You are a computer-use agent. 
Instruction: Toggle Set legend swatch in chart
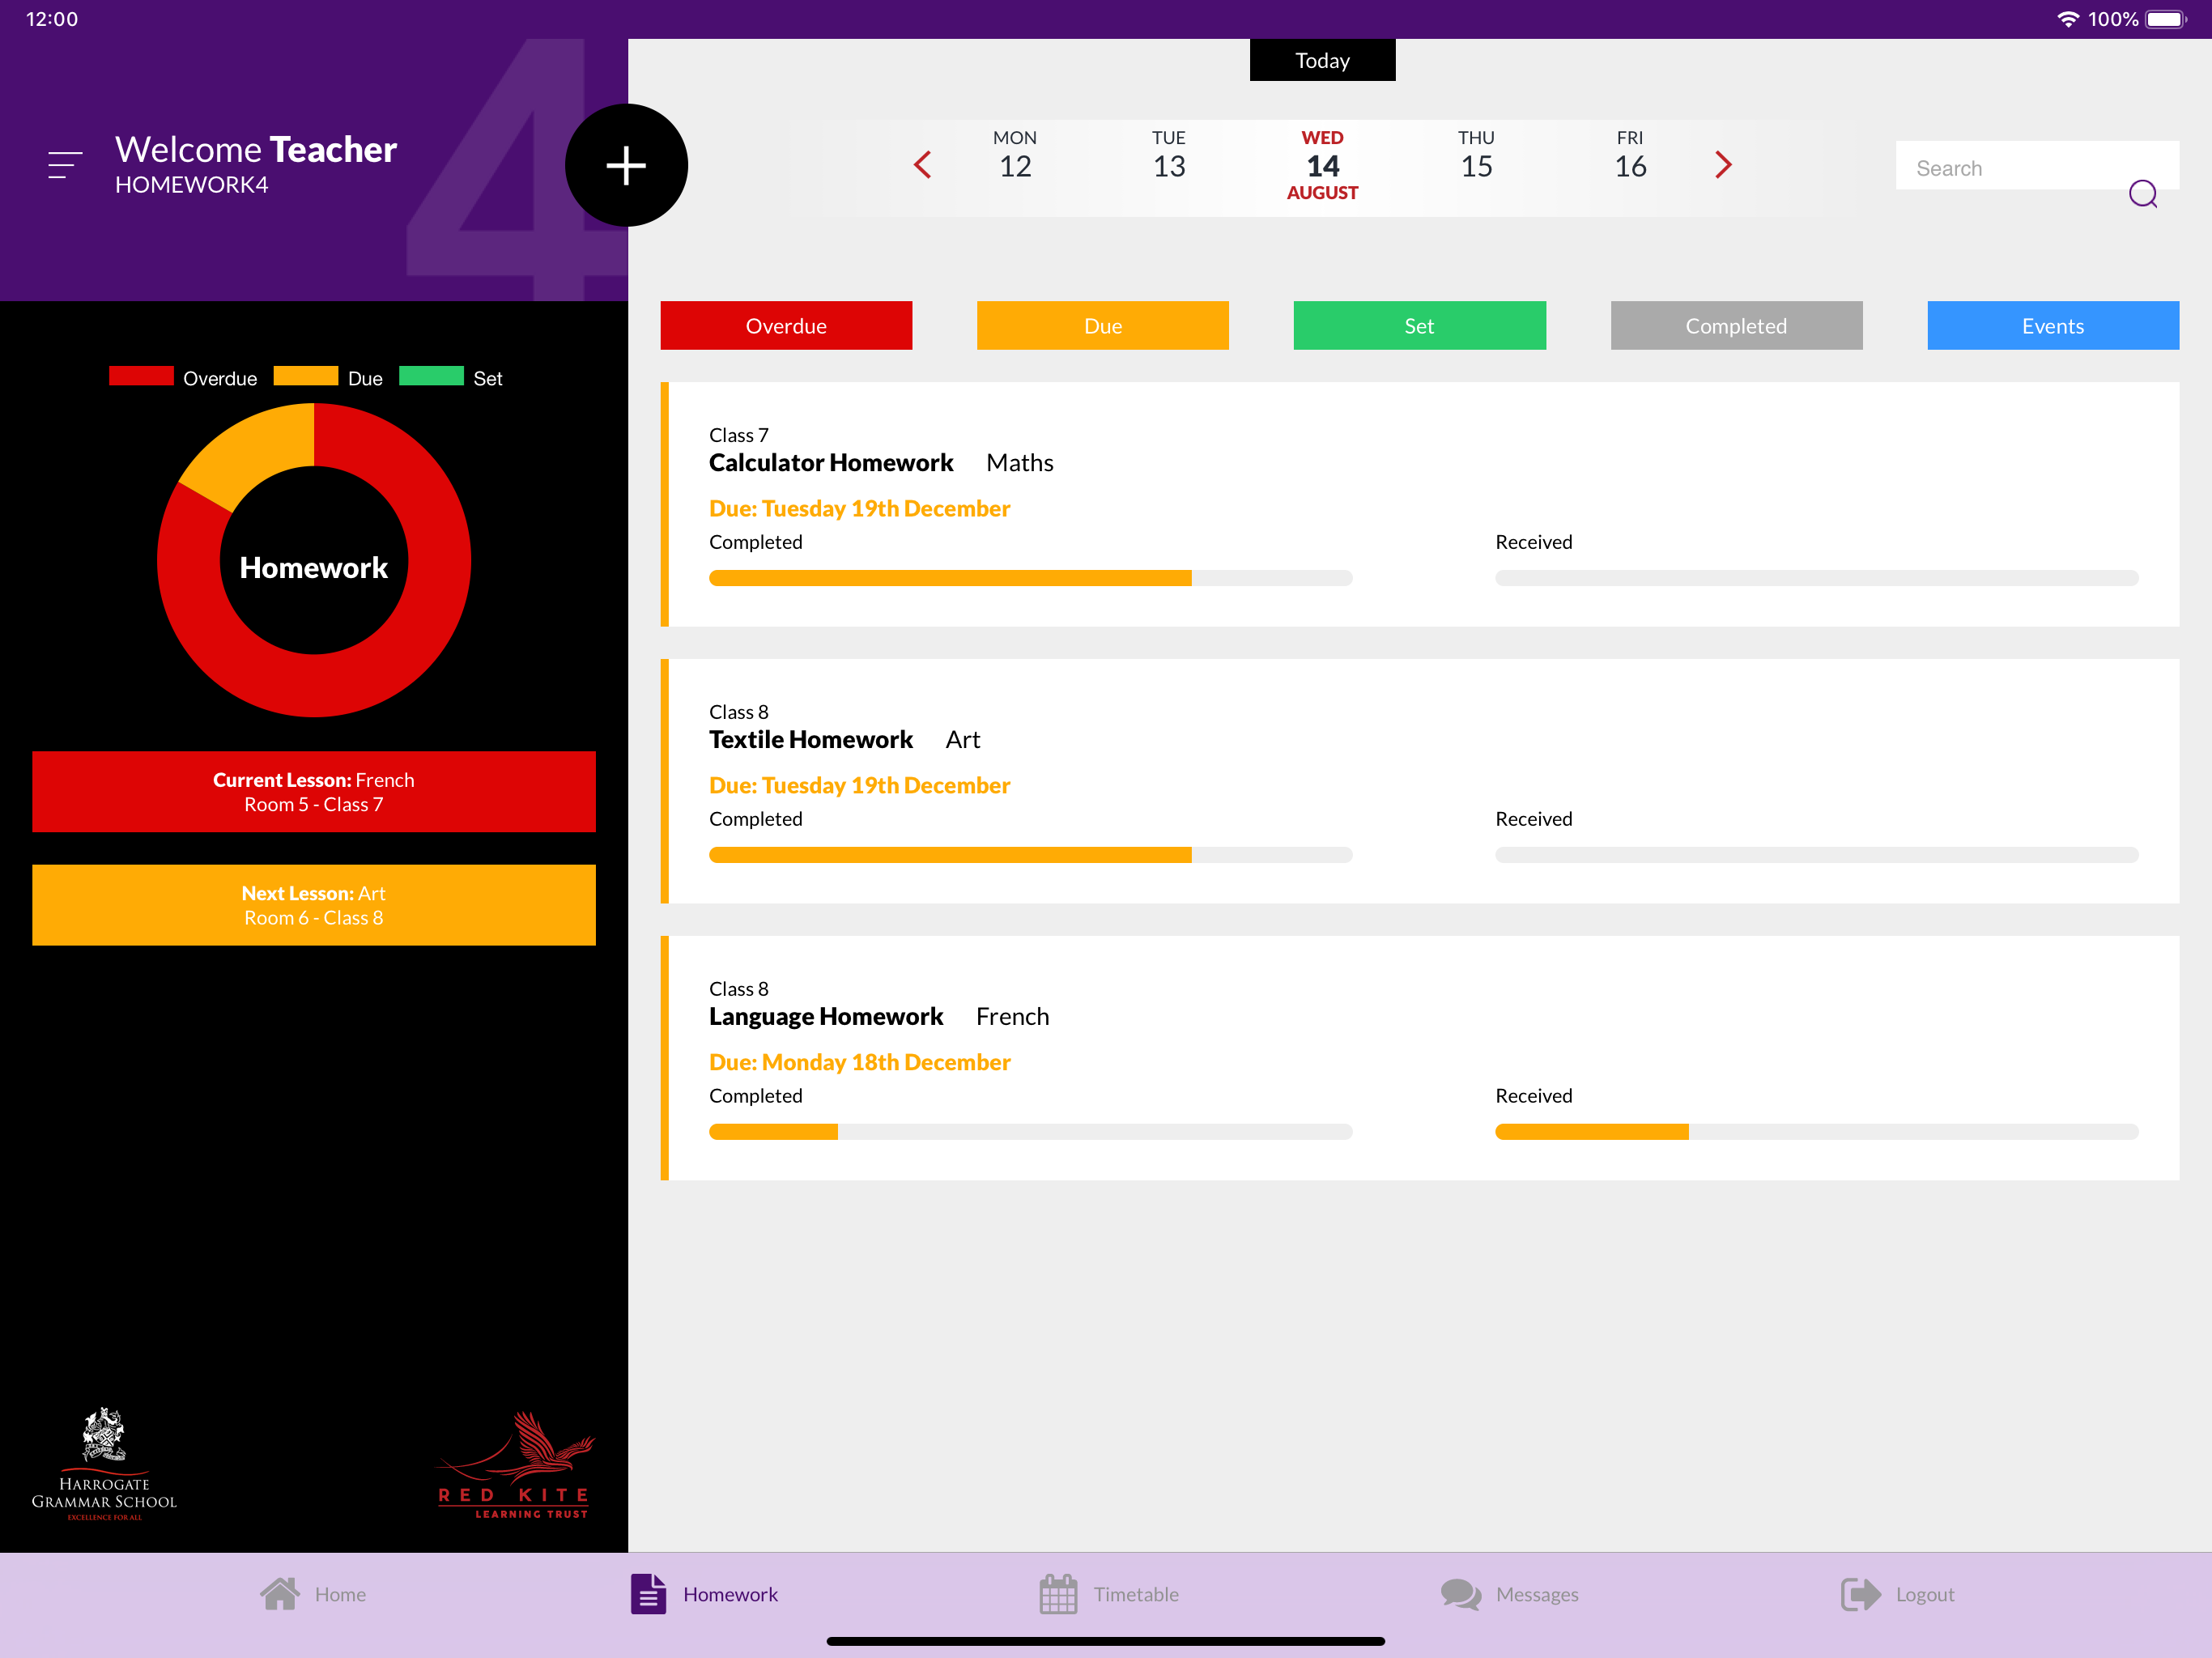click(x=431, y=377)
